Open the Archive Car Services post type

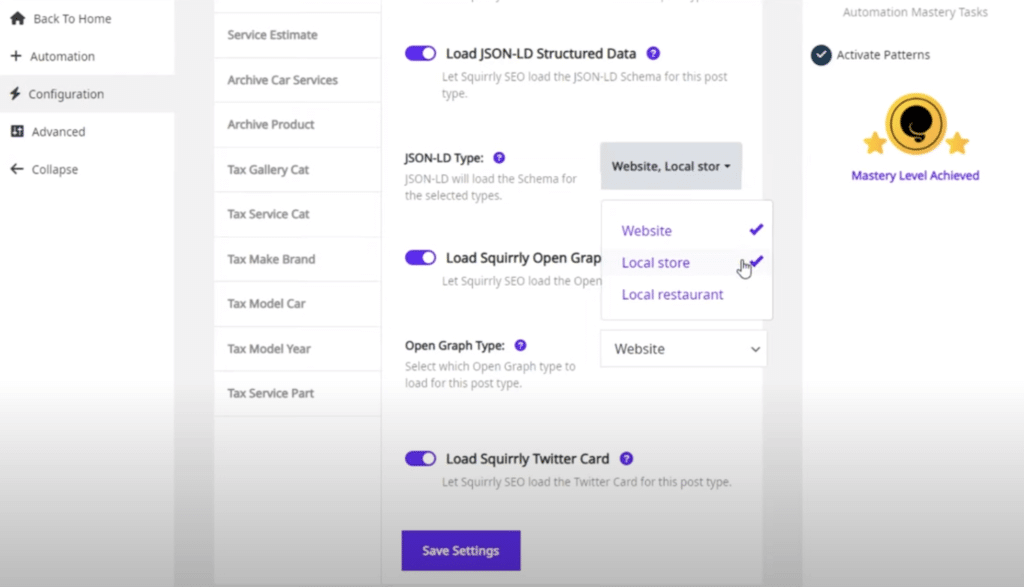point(283,80)
